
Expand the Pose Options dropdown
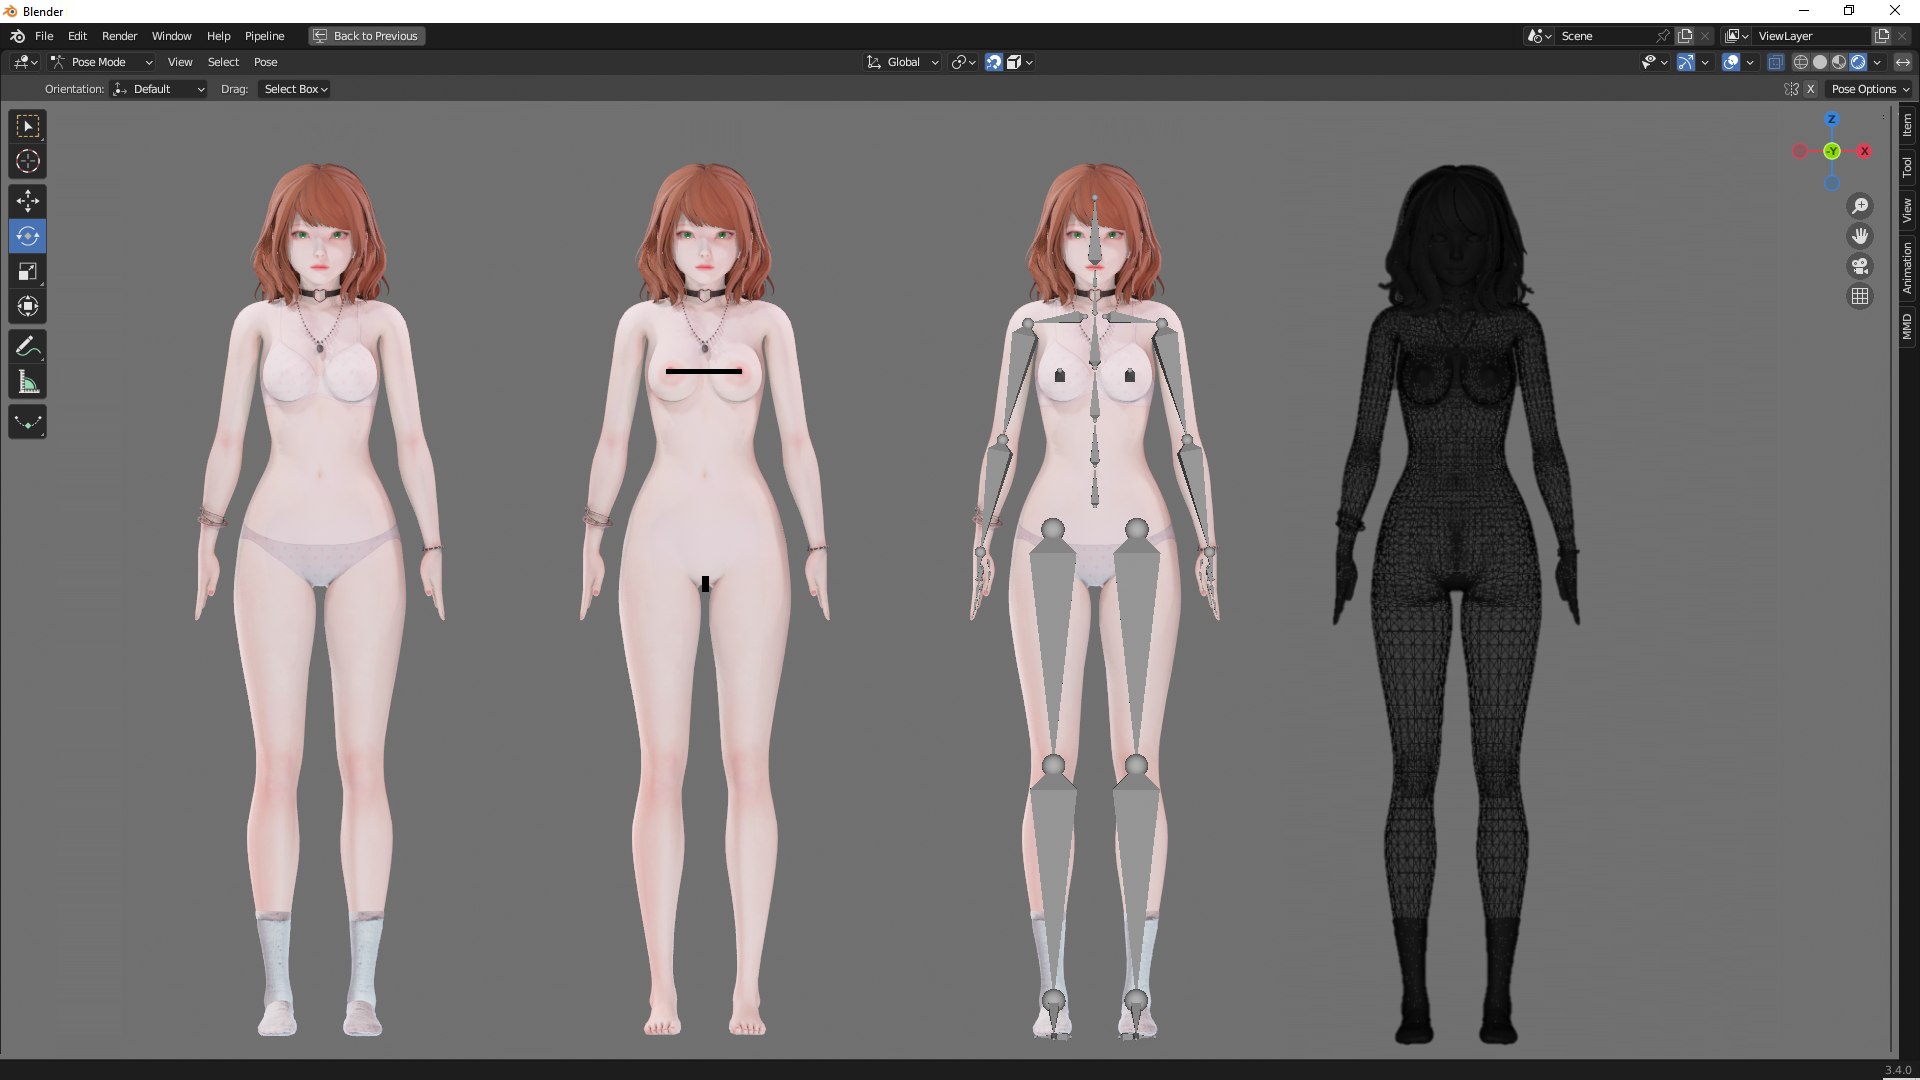[x=1869, y=89]
